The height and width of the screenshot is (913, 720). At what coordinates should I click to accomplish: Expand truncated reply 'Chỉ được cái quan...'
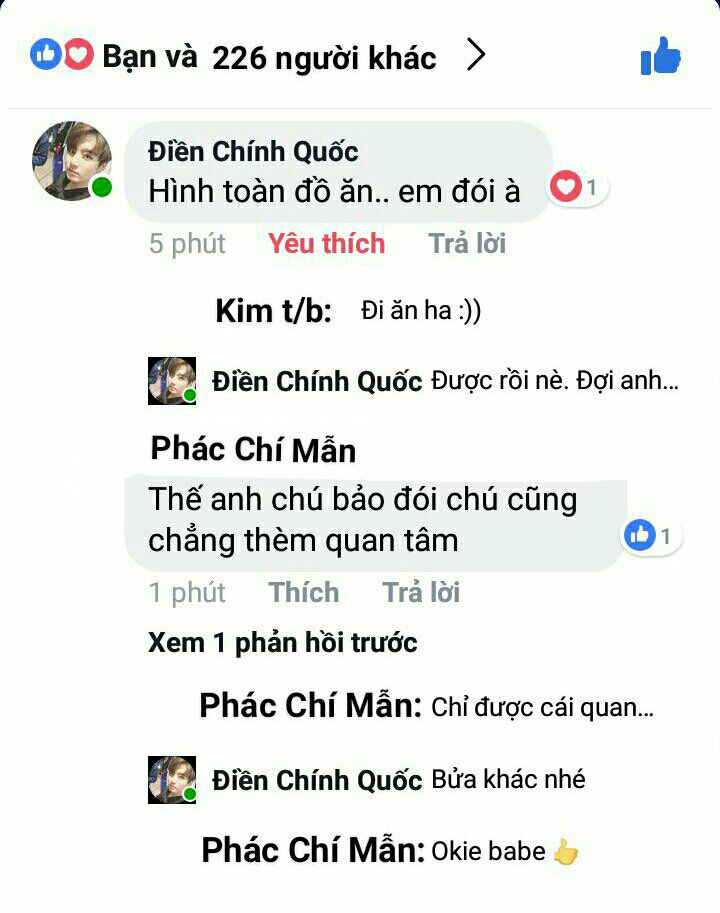point(542,707)
